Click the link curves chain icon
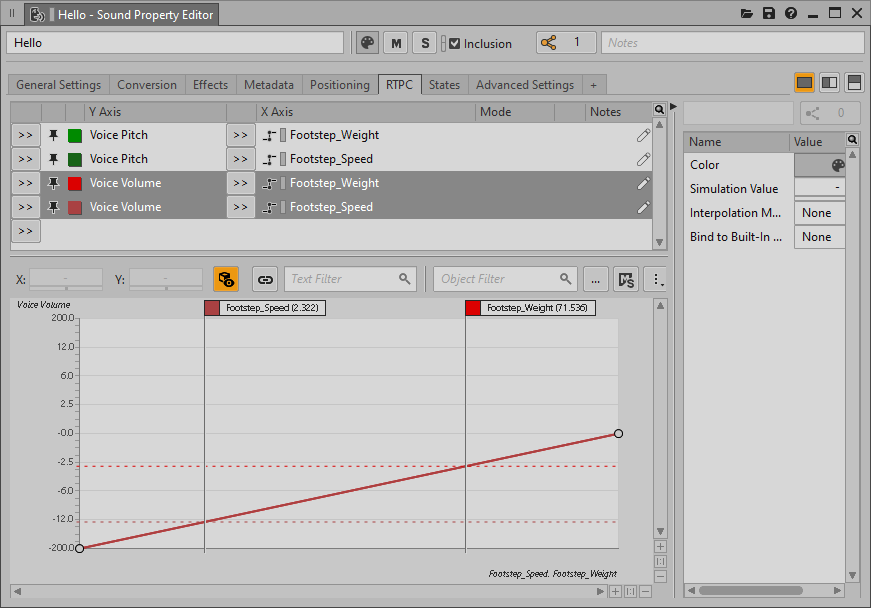The image size is (871, 608). click(x=265, y=279)
